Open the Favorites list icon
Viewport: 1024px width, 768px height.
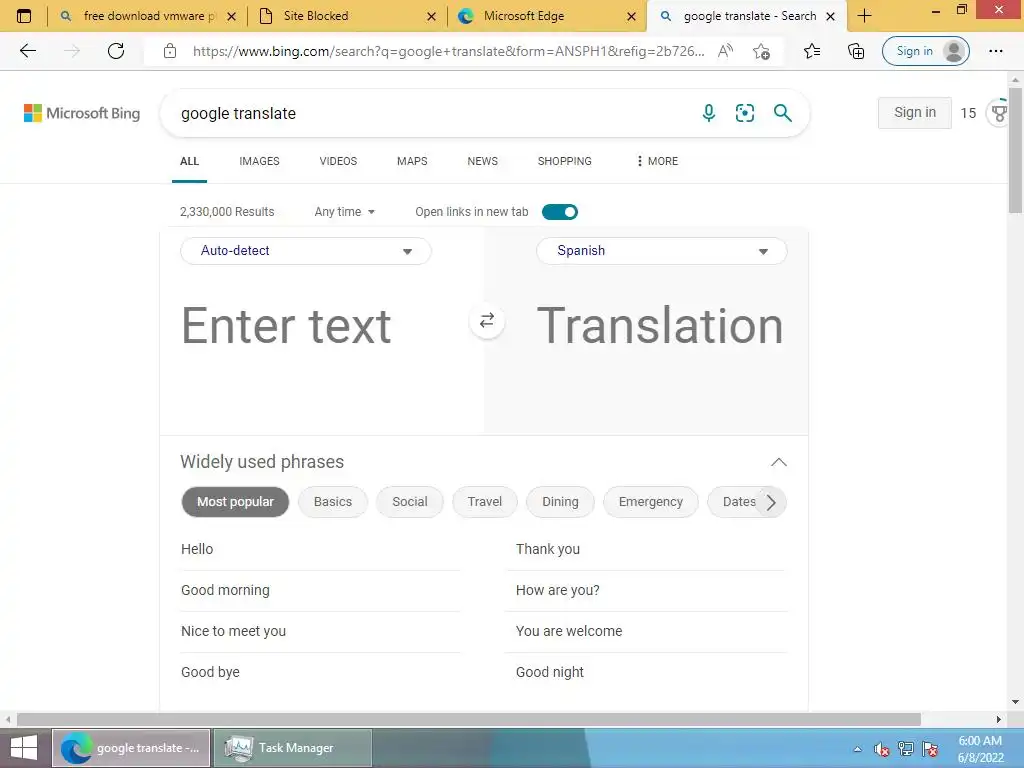(x=812, y=51)
